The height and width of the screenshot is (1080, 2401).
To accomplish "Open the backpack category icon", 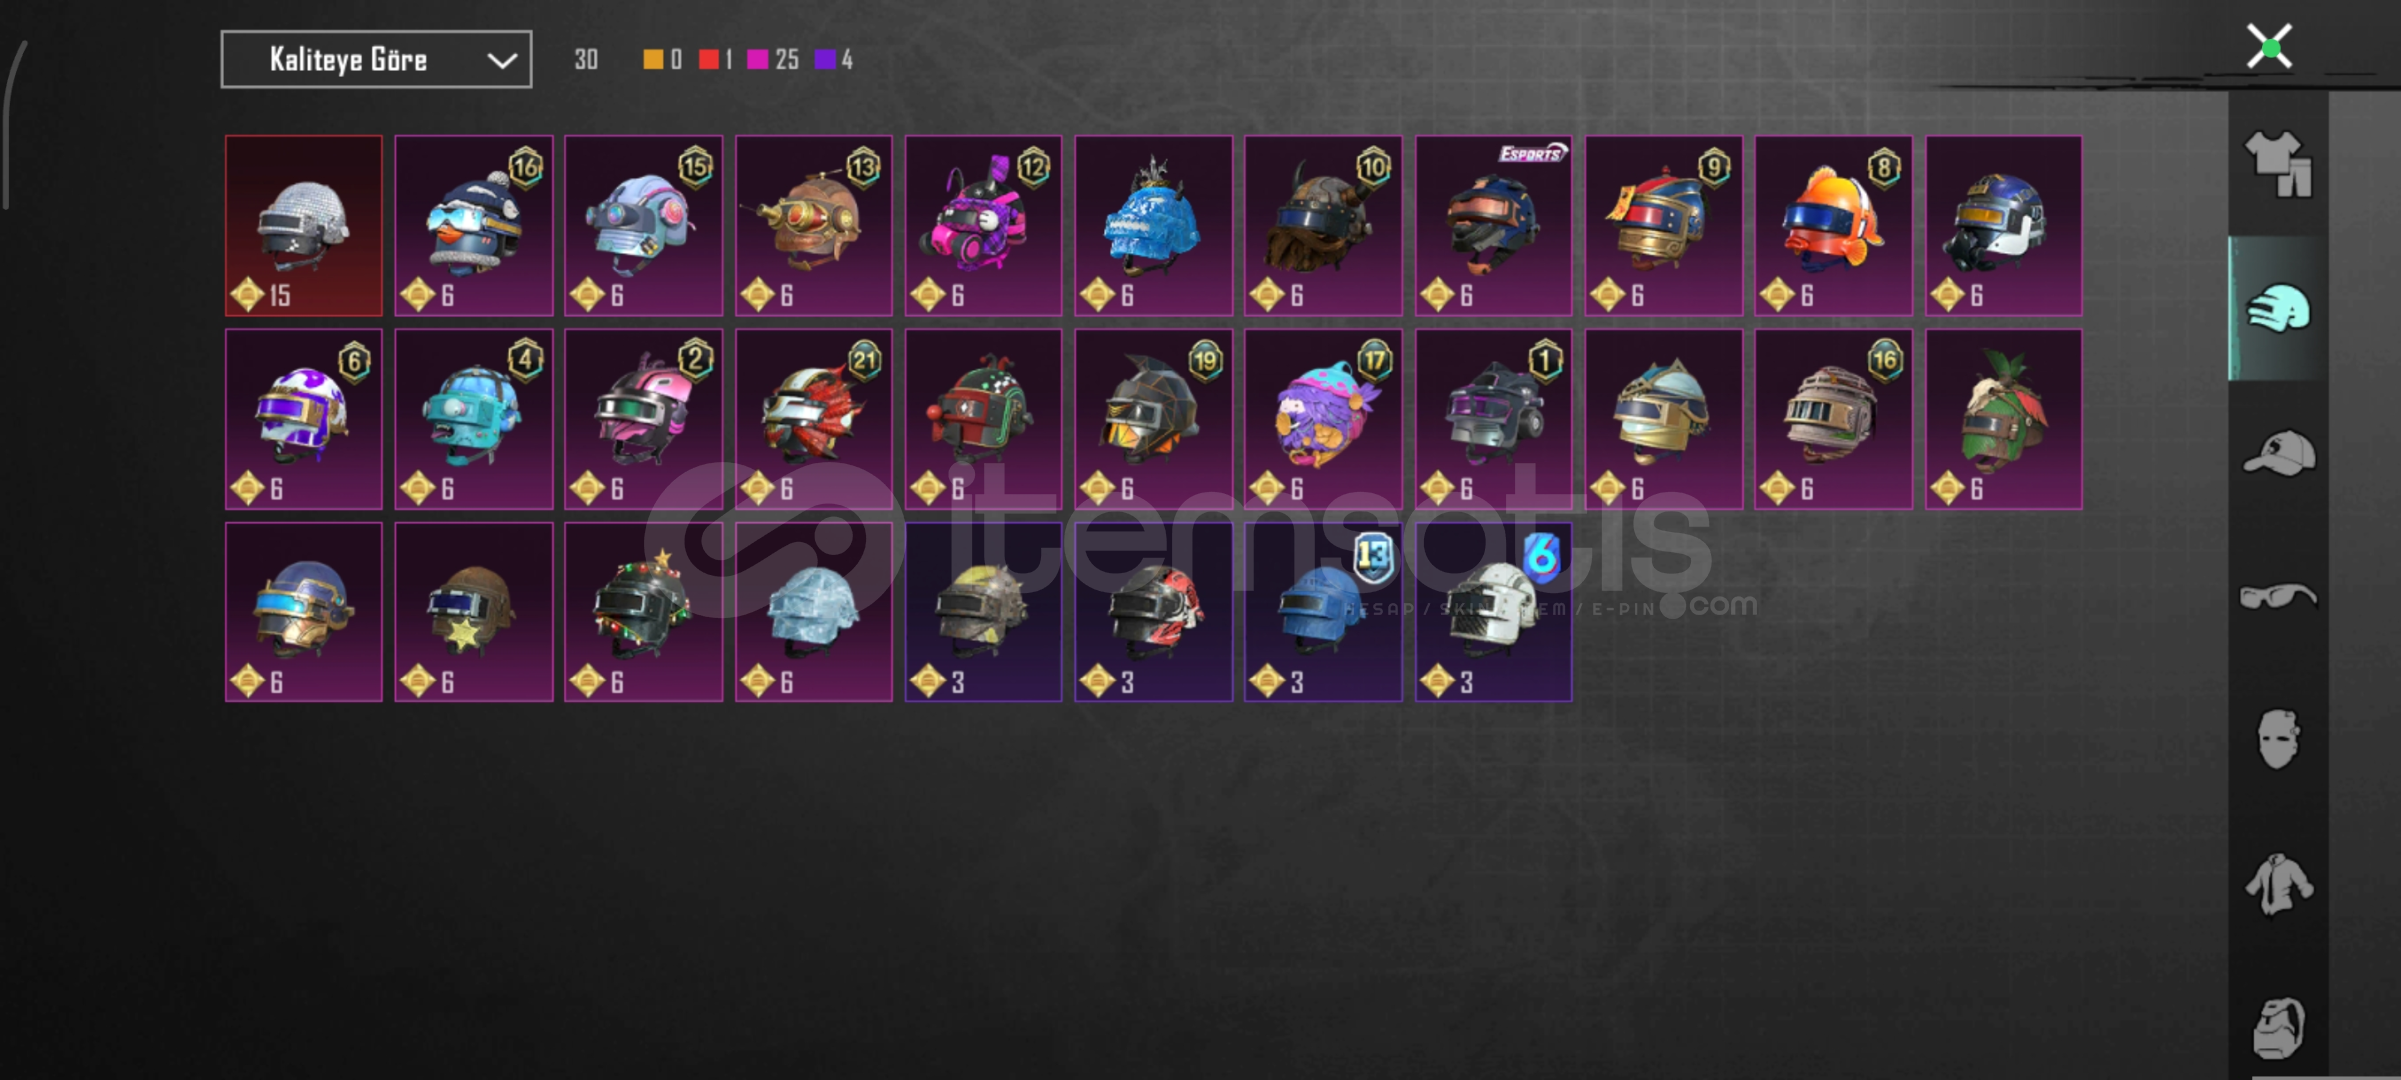I will 2278,1027.
